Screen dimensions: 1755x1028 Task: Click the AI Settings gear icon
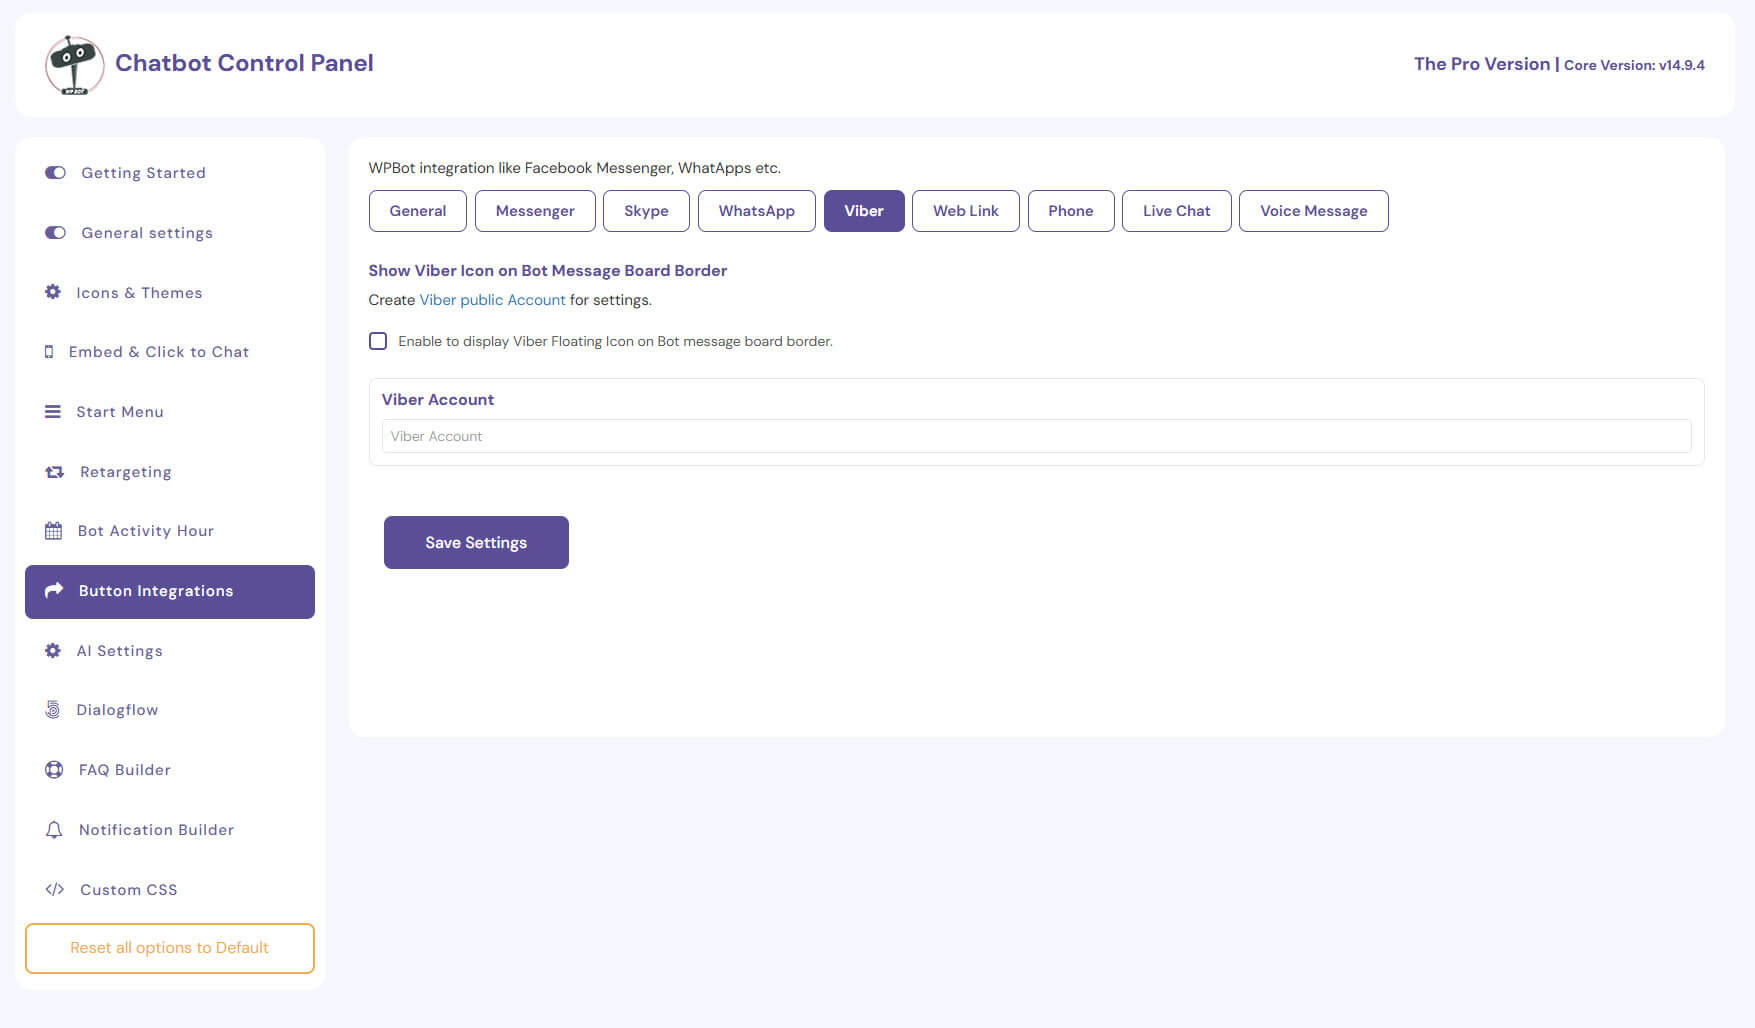click(x=53, y=651)
